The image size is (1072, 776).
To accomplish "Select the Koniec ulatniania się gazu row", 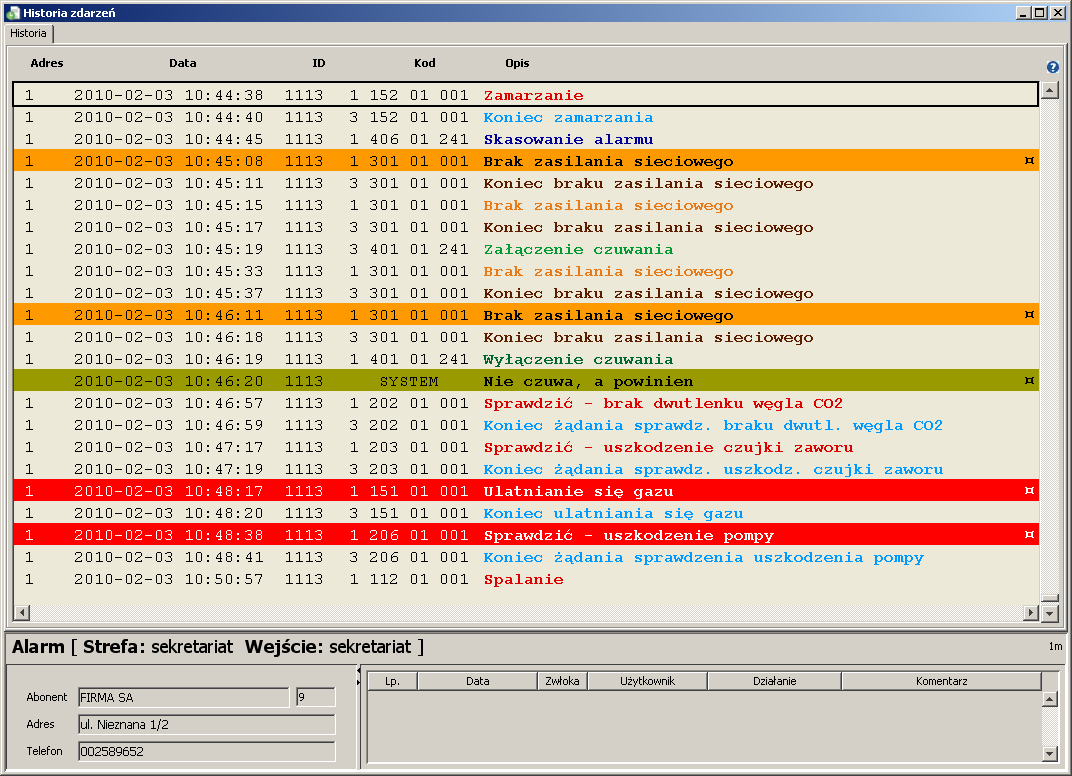I will coord(526,513).
